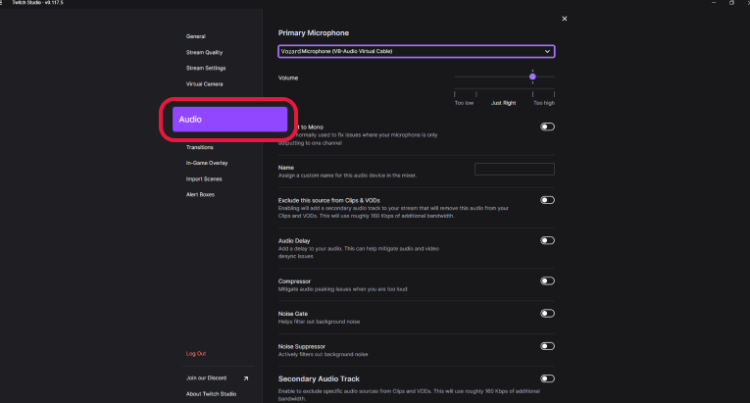The height and width of the screenshot is (403, 750).
Task: Click the external link icon beside Join our Discord
Action: (245, 378)
